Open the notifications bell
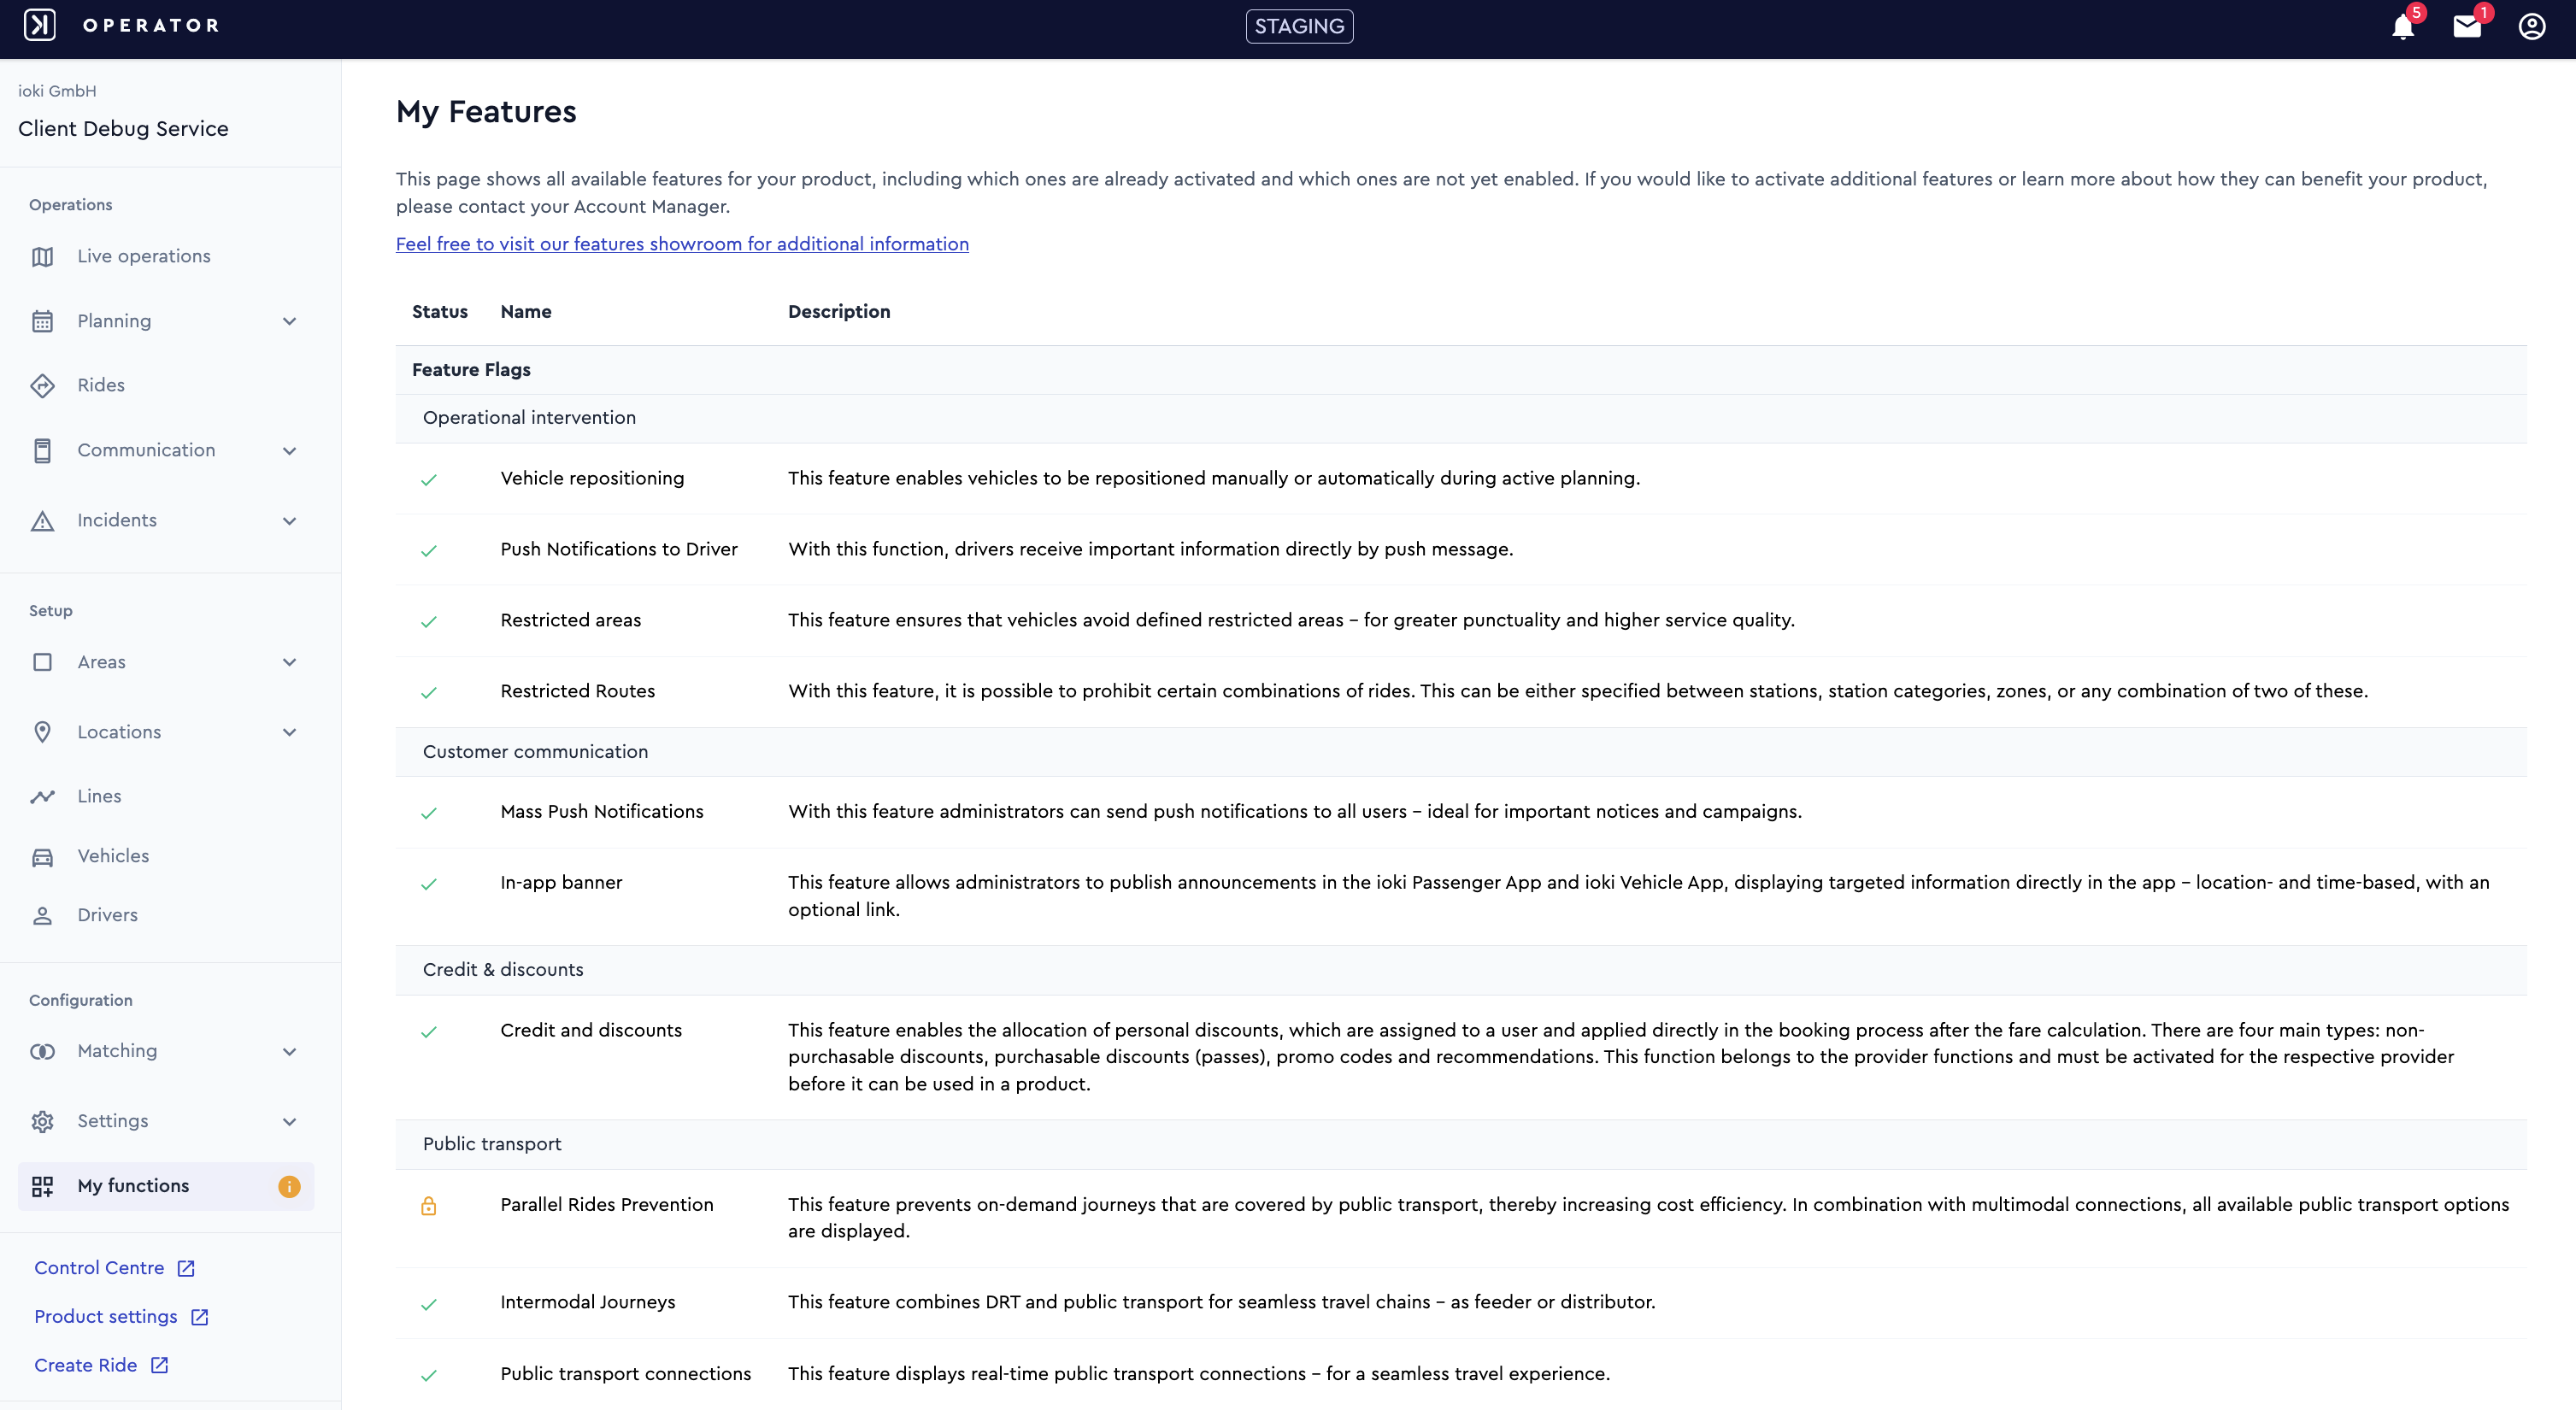The height and width of the screenshot is (1410, 2576). click(x=2403, y=26)
